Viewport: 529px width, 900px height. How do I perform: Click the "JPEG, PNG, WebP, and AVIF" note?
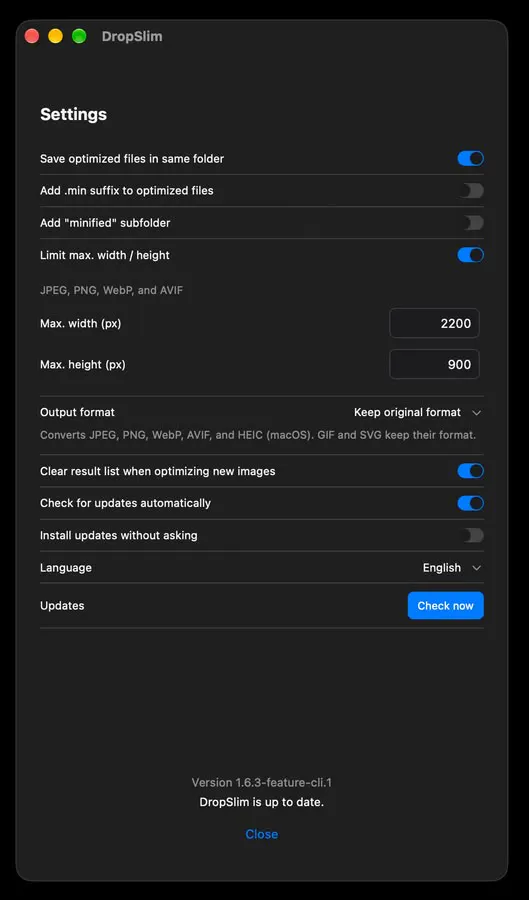coord(111,290)
